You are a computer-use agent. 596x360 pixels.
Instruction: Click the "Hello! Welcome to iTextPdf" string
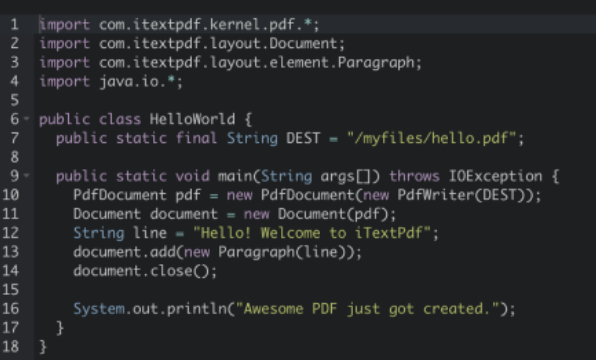pyautogui.click(x=312, y=233)
